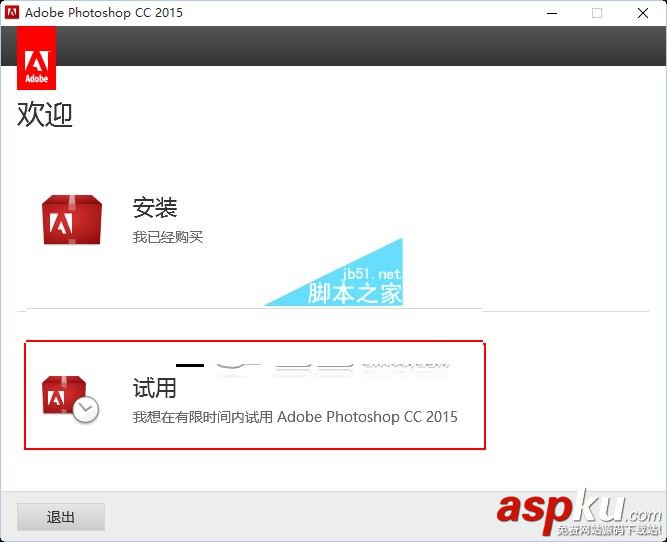This screenshot has height=542, width=667.
Task: Click the trial description mentioning Photoshop CC 2015
Action: tap(295, 416)
